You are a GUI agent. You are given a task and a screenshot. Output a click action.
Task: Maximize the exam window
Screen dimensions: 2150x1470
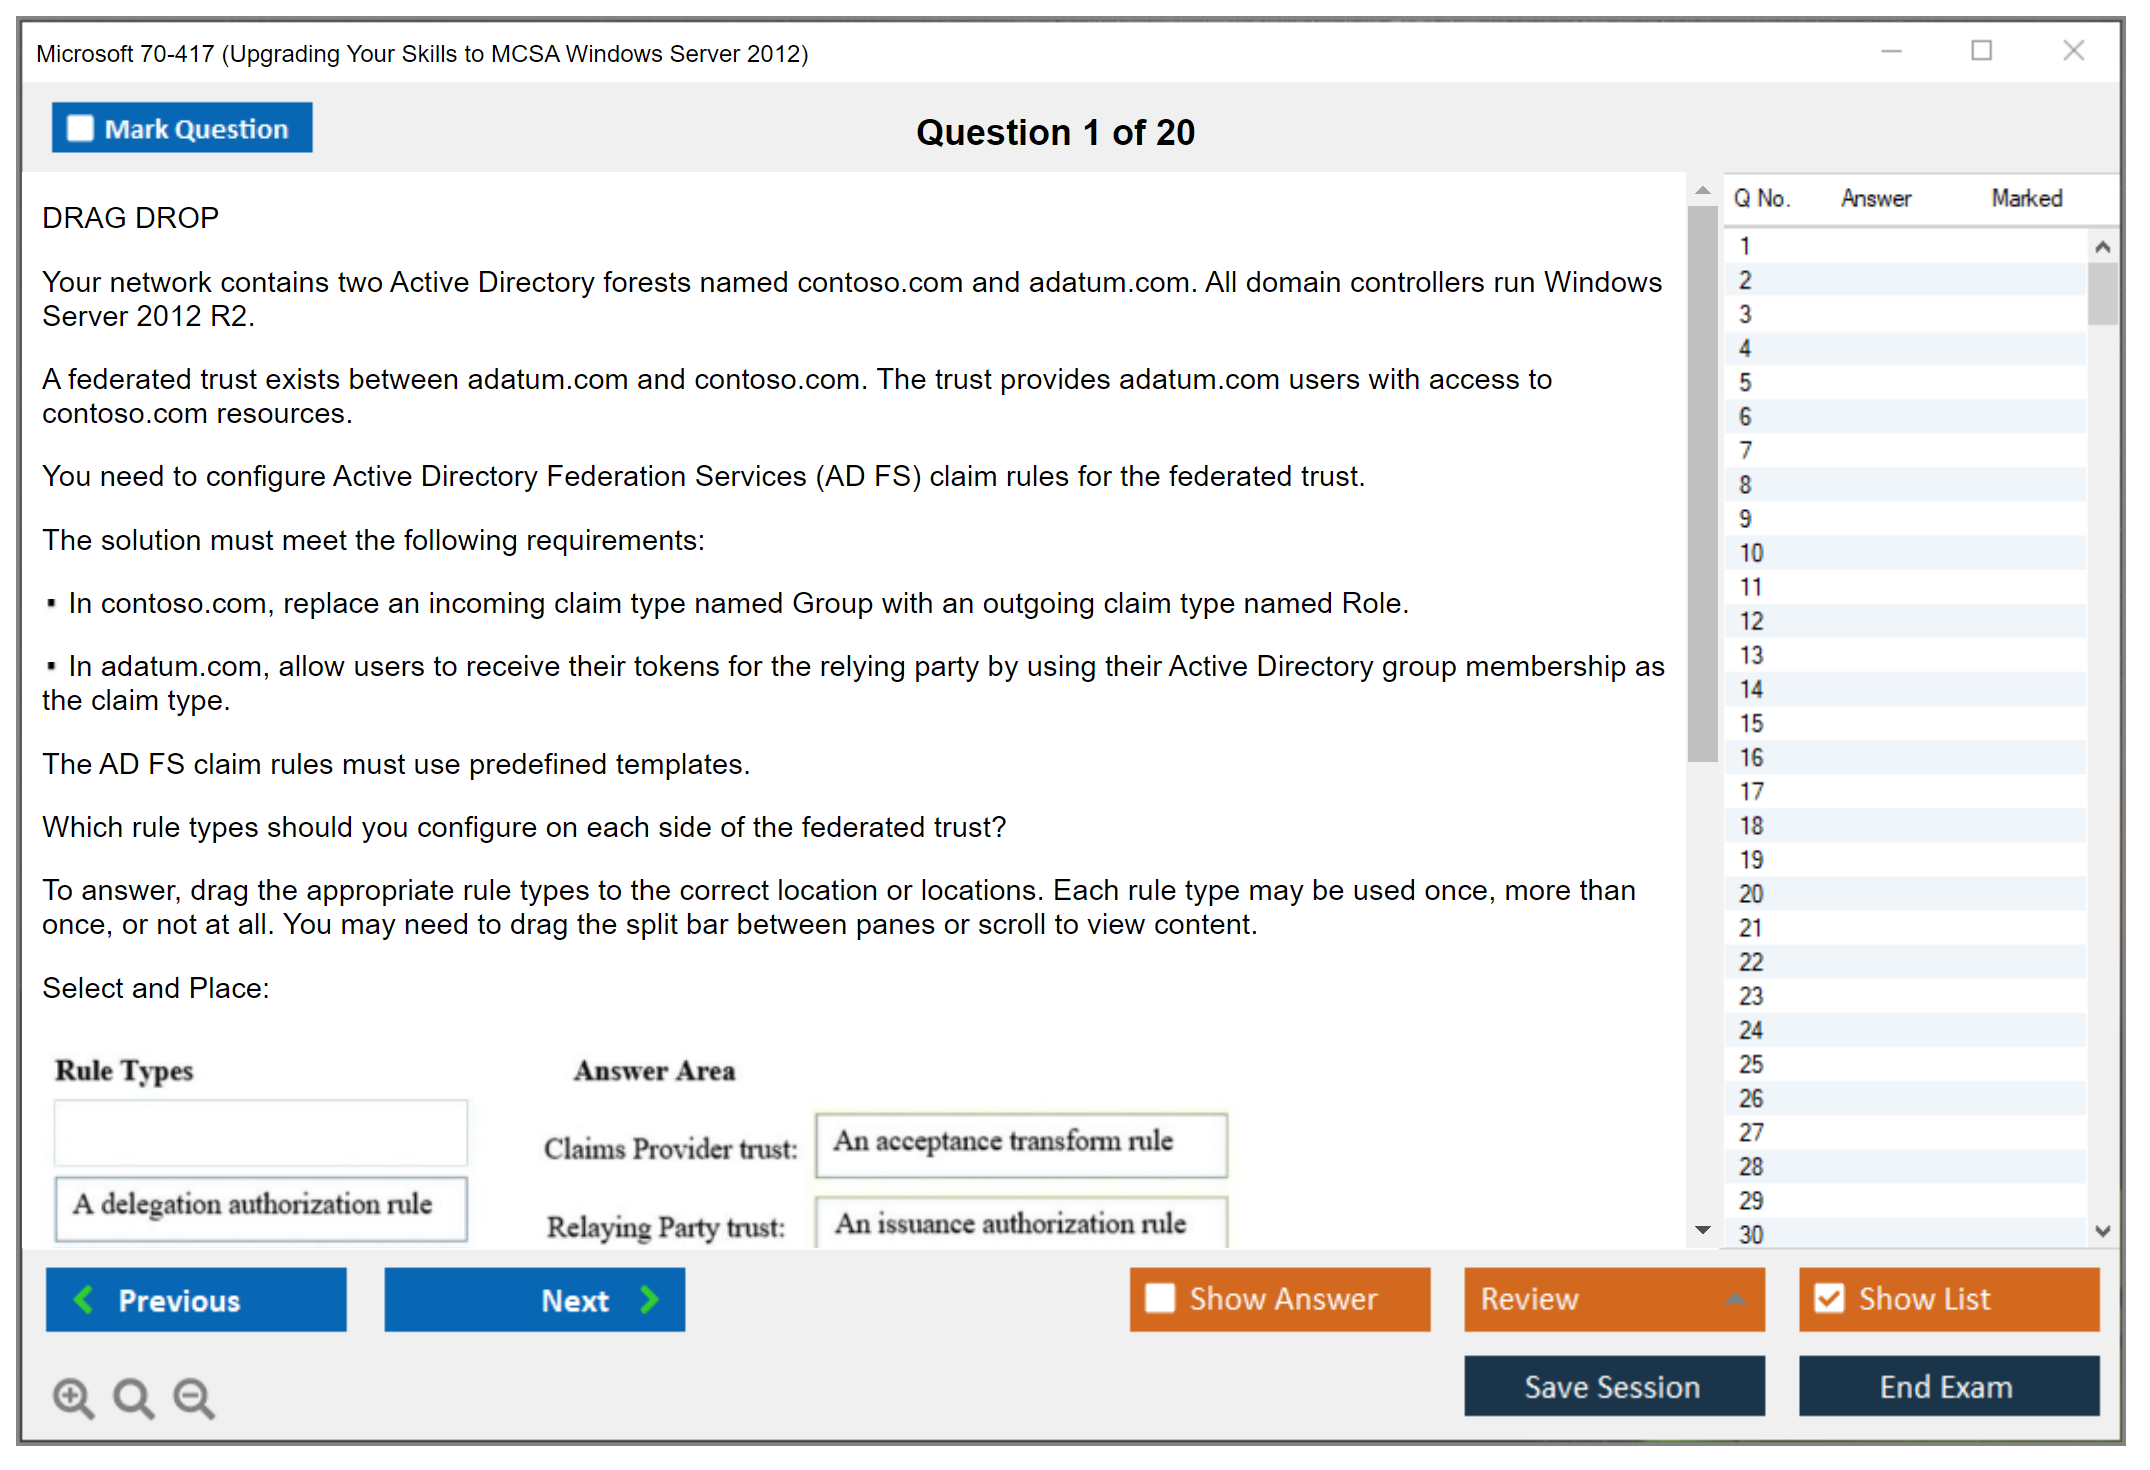click(x=1981, y=51)
